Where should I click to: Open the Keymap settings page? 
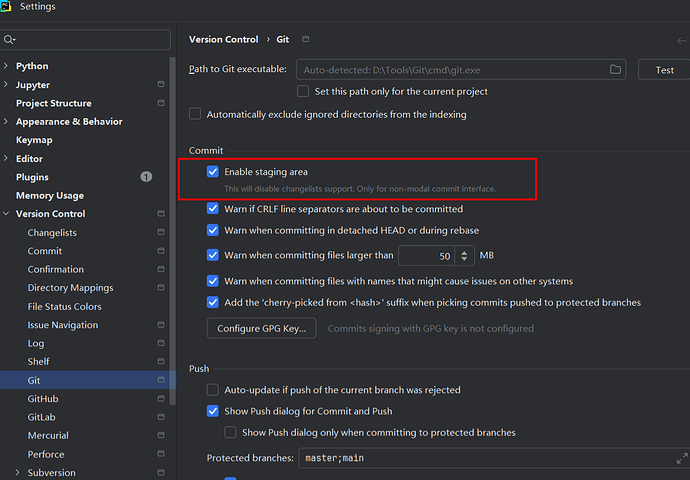click(x=34, y=140)
